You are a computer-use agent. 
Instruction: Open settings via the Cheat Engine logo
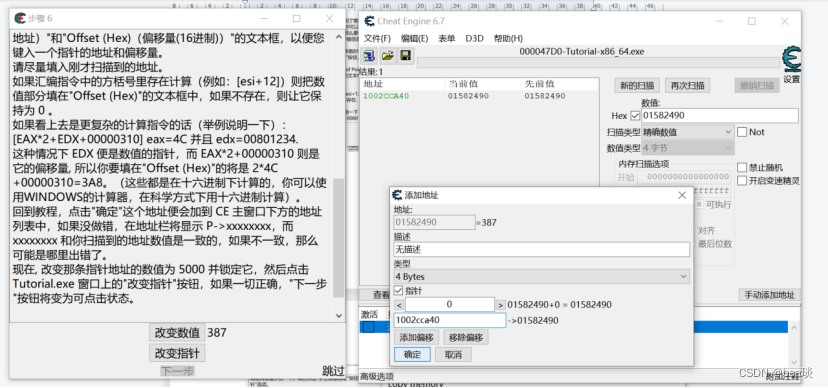click(x=791, y=60)
